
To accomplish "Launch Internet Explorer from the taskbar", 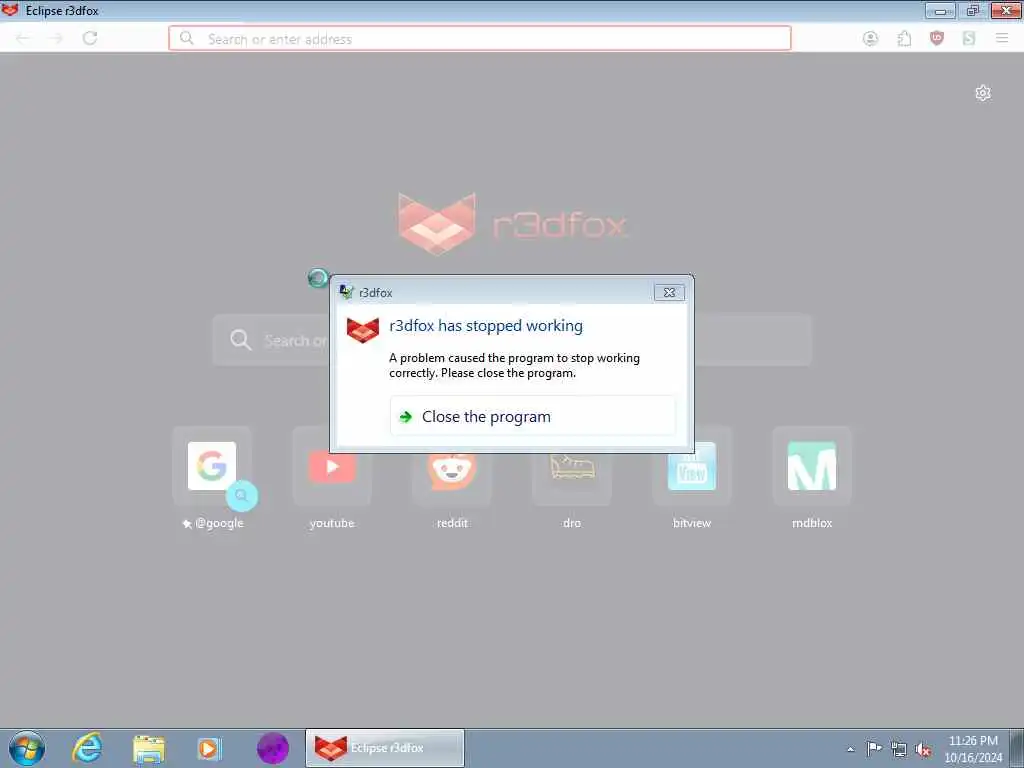I will click(x=87, y=748).
